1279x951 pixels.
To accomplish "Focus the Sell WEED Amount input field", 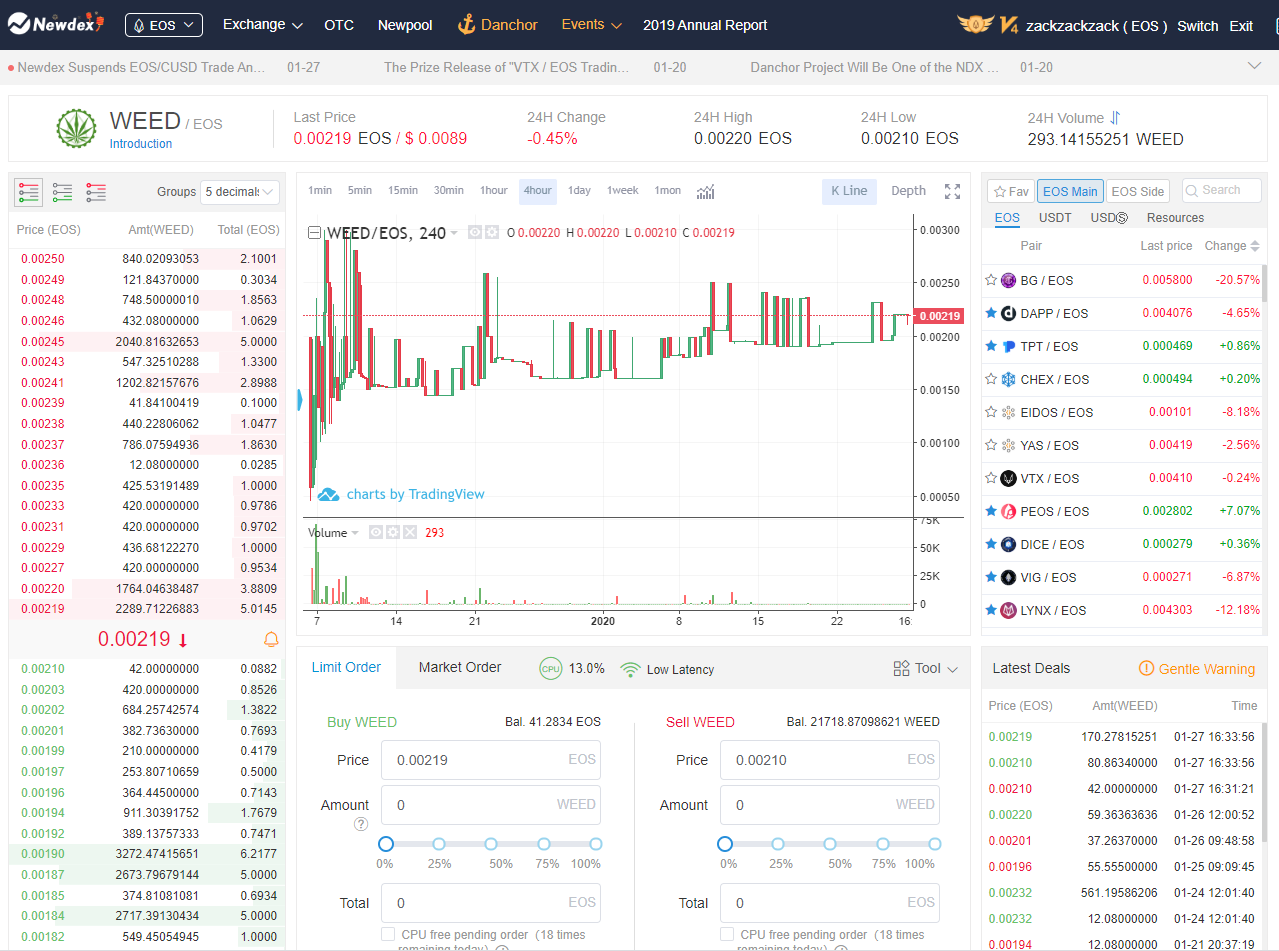I will coord(829,805).
